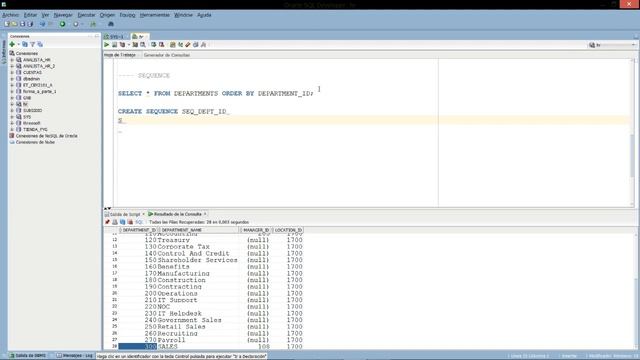Sort by the LOCATION_ID column header
640x360 pixels.
point(288,230)
